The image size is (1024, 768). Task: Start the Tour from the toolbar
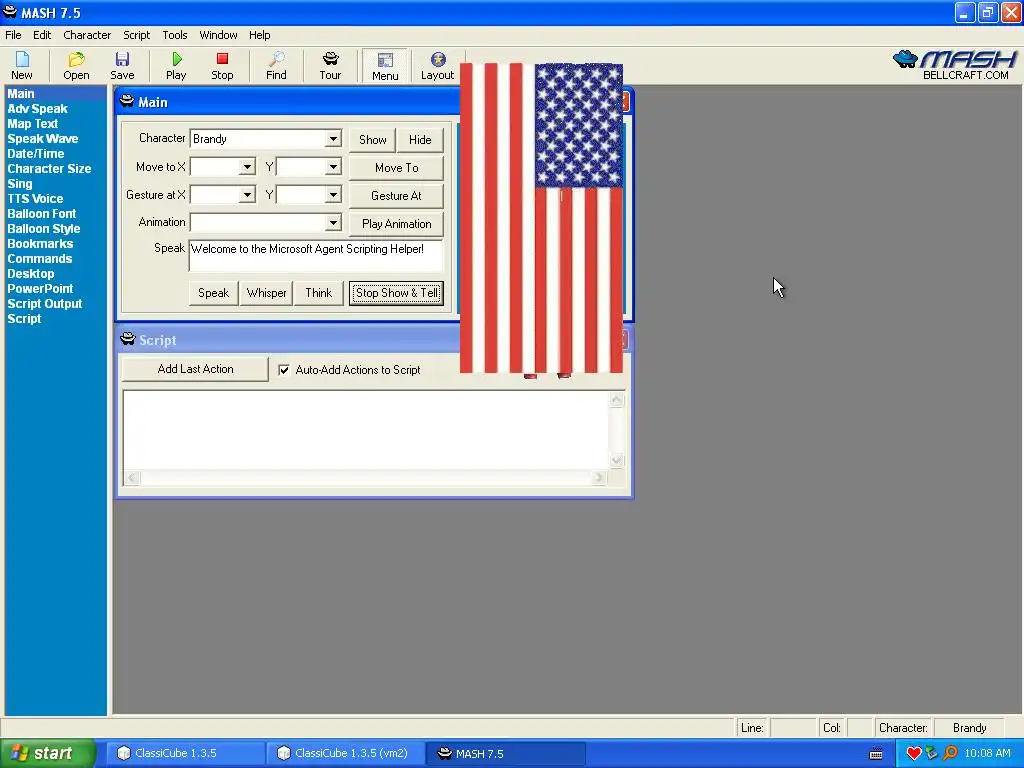pos(330,65)
